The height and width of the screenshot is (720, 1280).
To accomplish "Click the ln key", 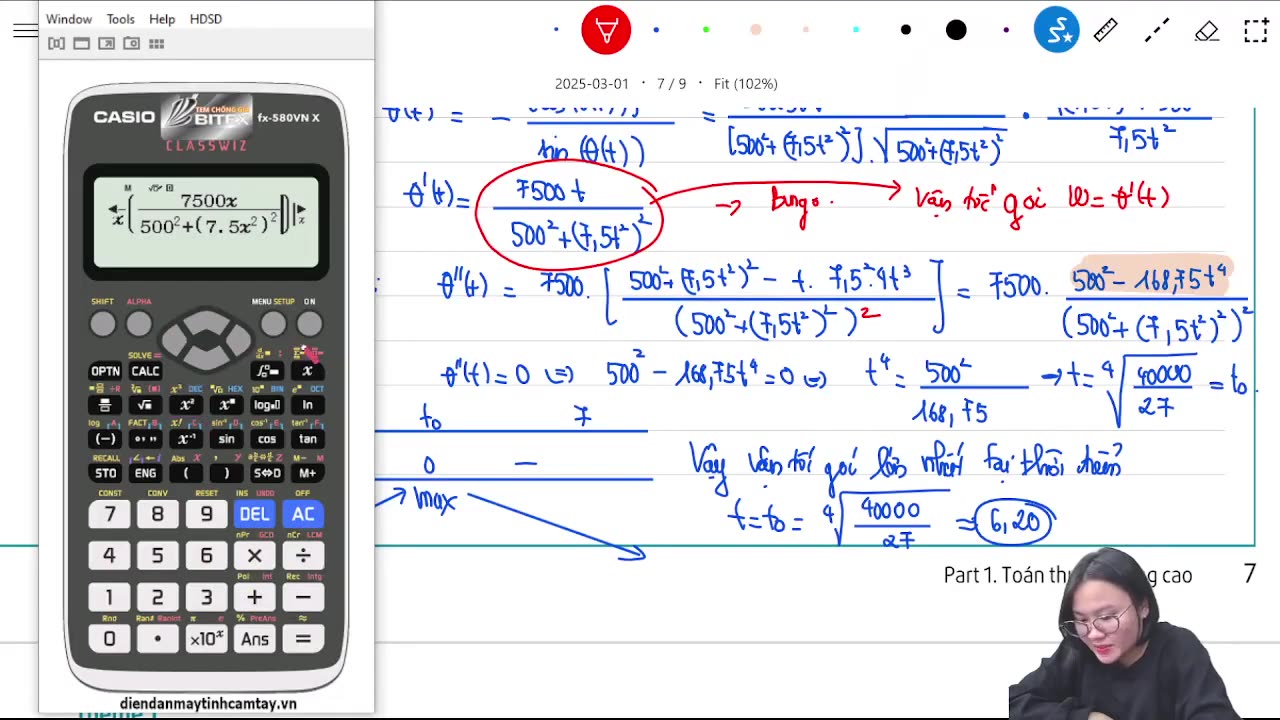I will (x=307, y=405).
